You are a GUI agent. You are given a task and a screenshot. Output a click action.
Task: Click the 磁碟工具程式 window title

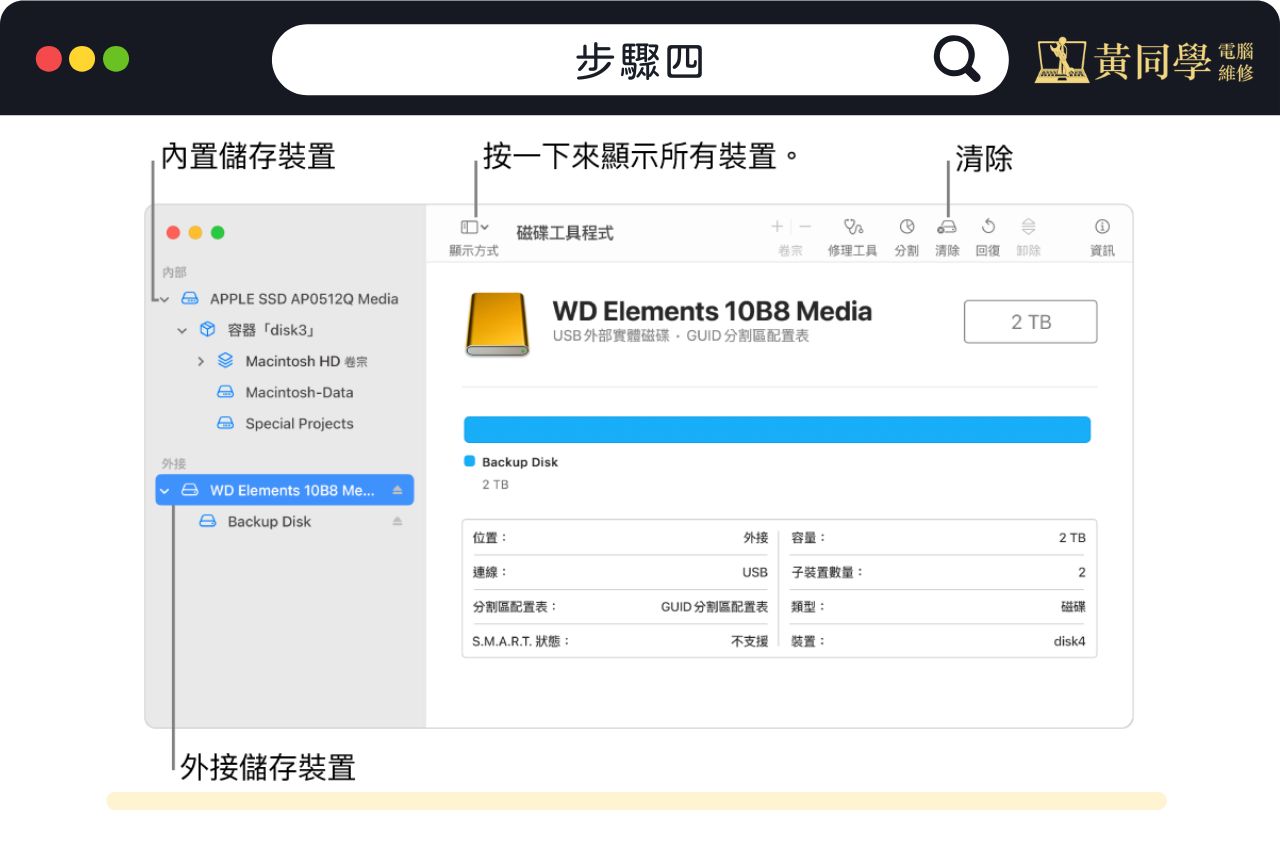pyautogui.click(x=565, y=233)
